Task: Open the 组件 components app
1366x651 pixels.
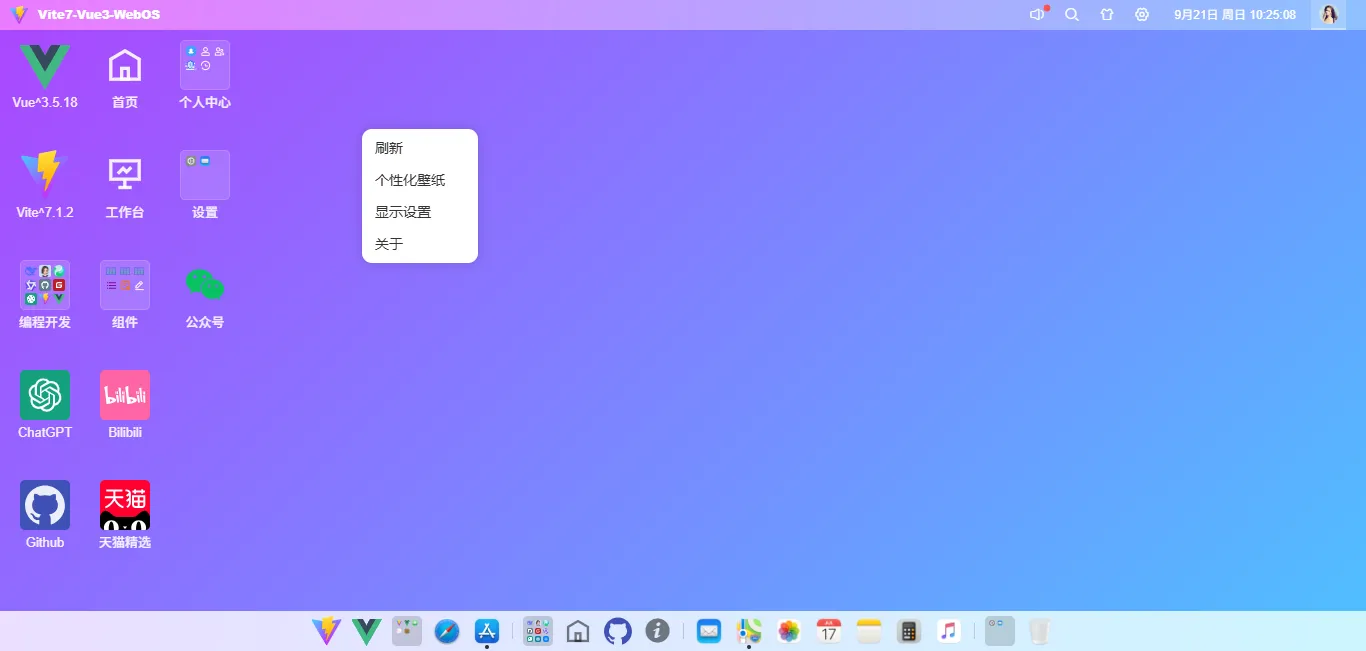Action: pos(124,285)
